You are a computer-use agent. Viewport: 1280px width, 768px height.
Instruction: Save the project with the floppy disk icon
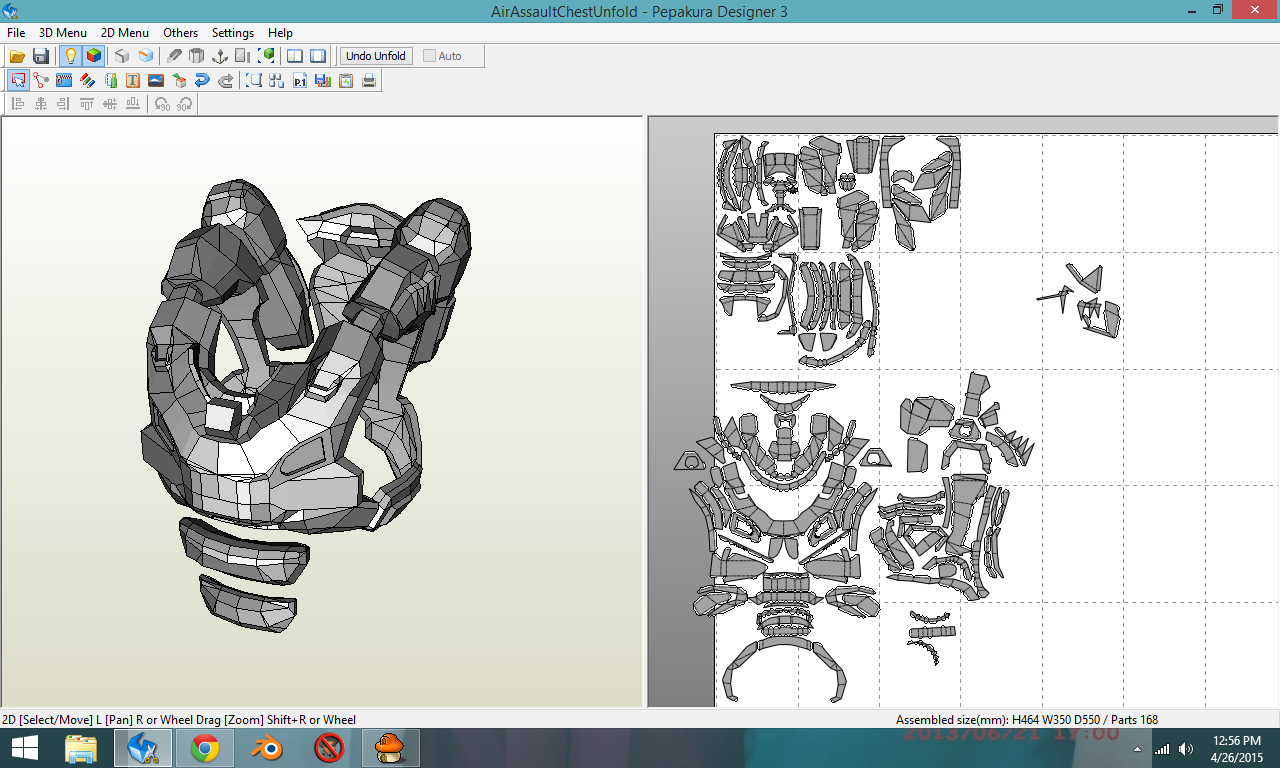tap(41, 56)
